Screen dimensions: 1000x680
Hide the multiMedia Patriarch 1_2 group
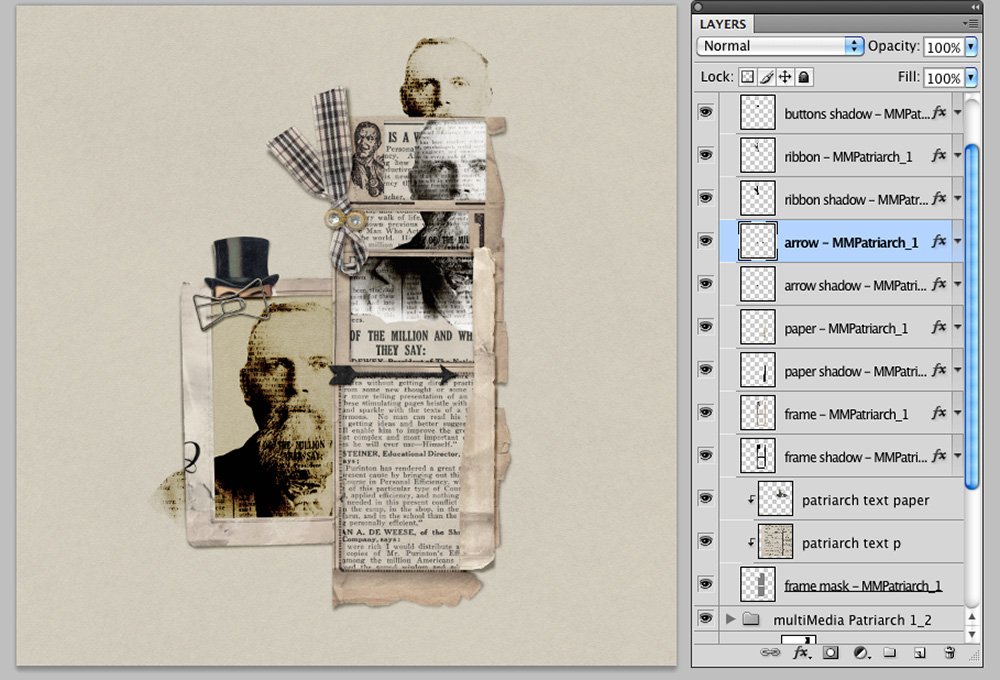point(705,617)
